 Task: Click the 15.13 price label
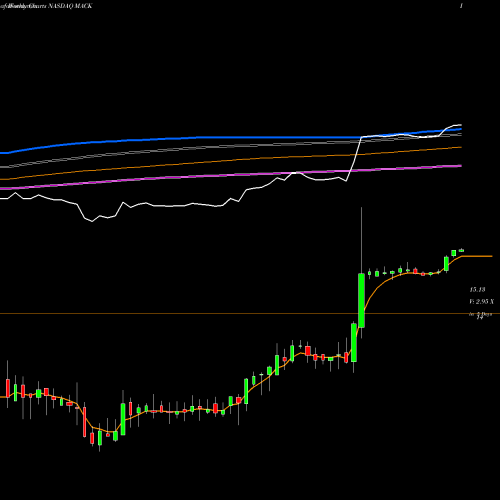477,290
